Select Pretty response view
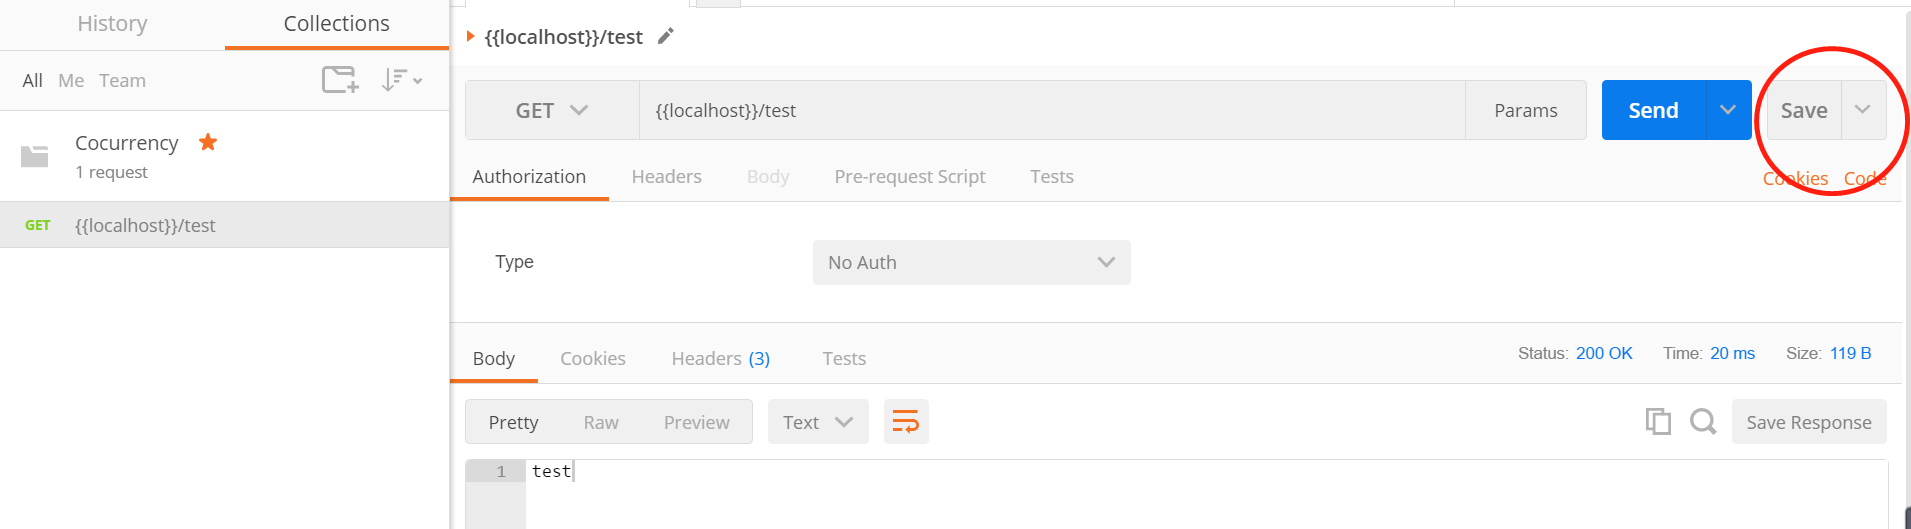 [x=513, y=422]
